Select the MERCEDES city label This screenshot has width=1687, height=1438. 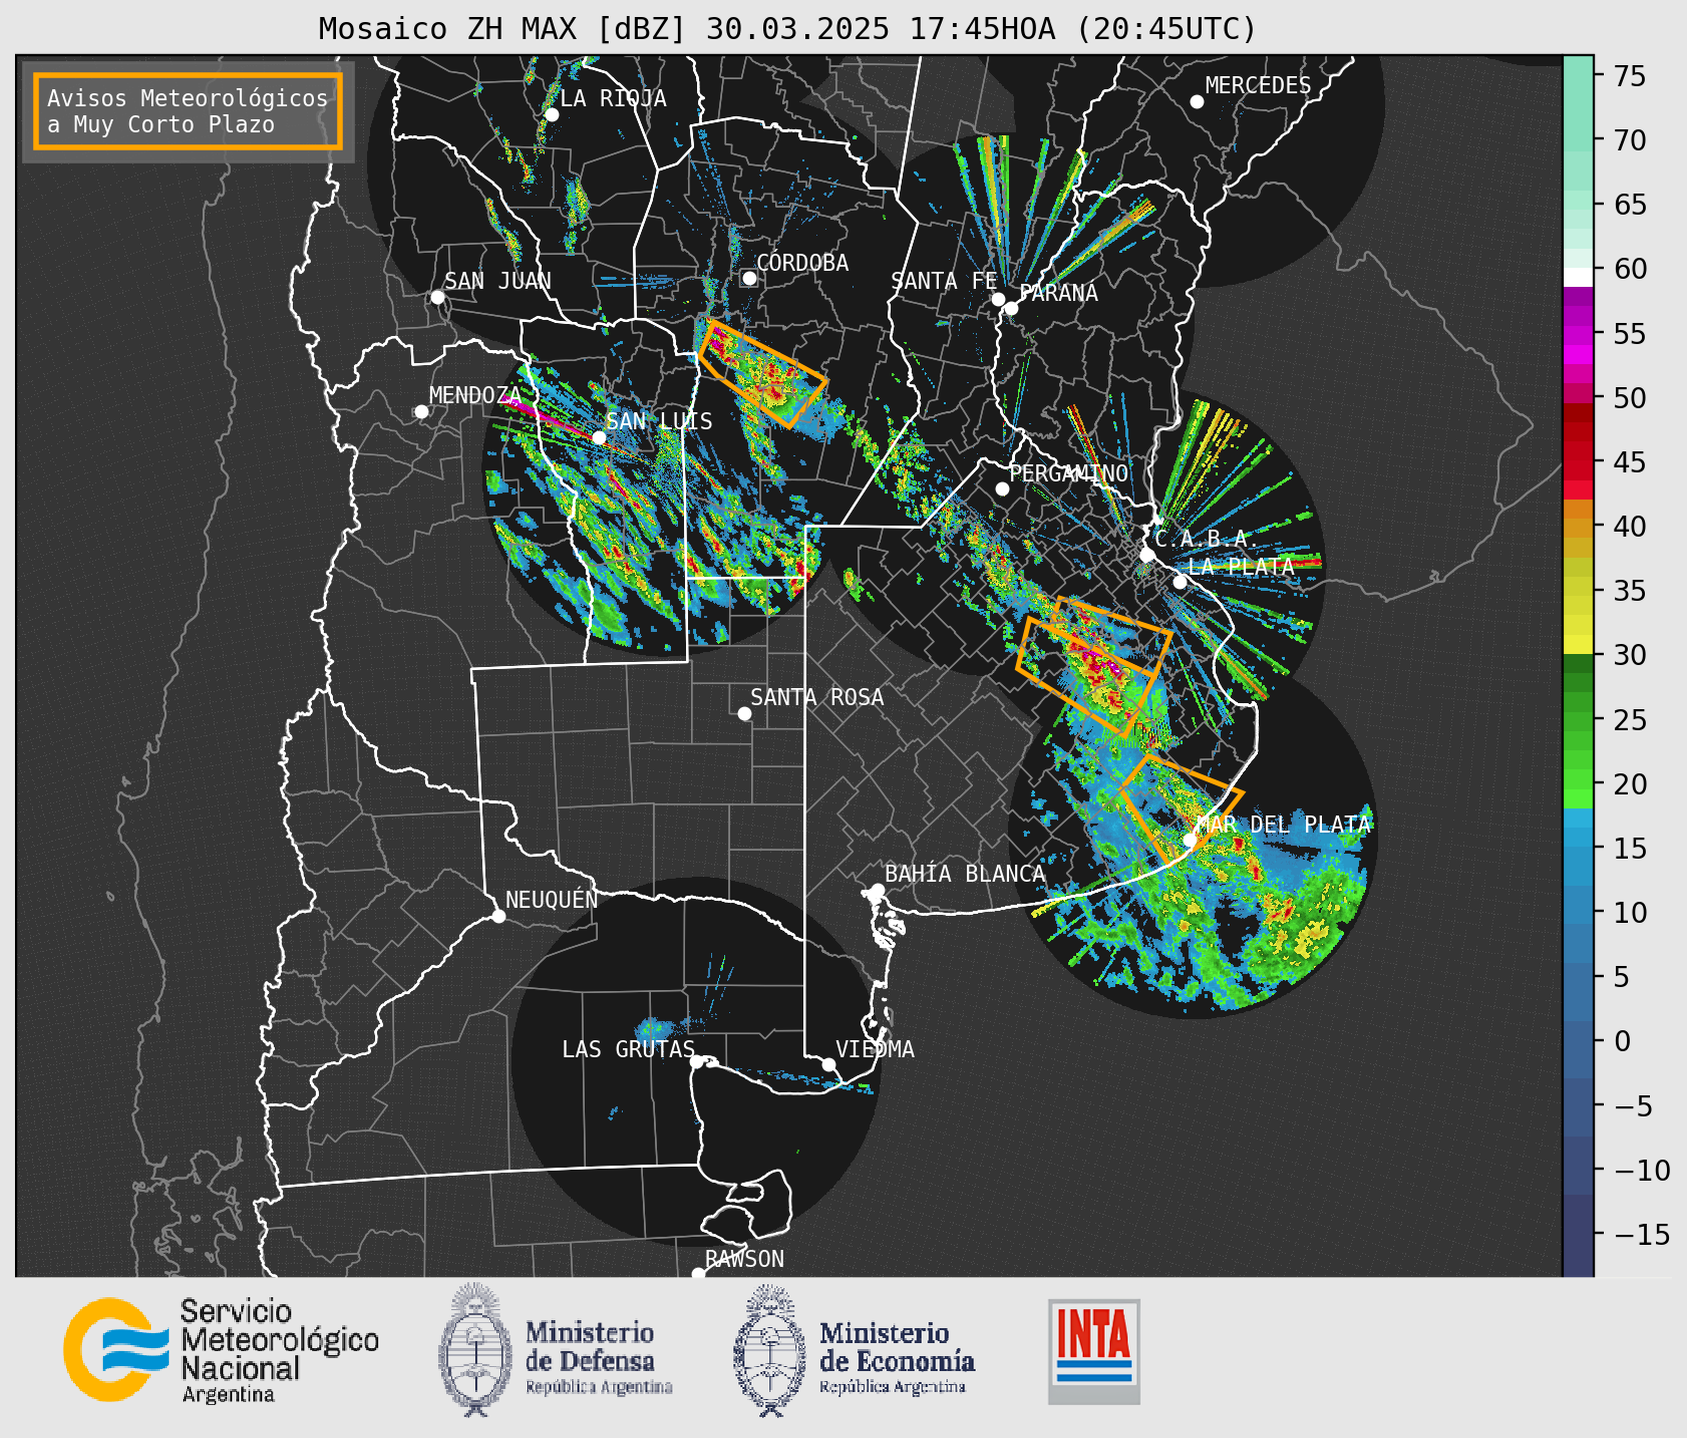pyautogui.click(x=1257, y=86)
